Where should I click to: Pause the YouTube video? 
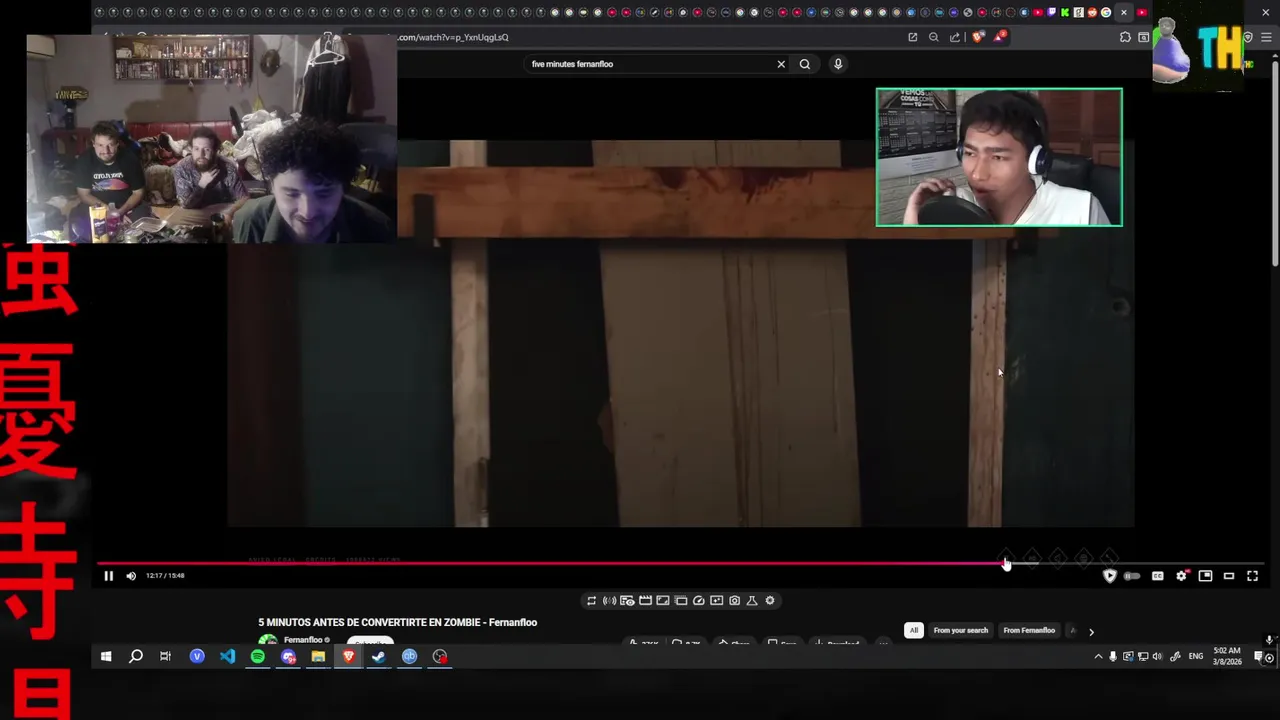[x=108, y=575]
